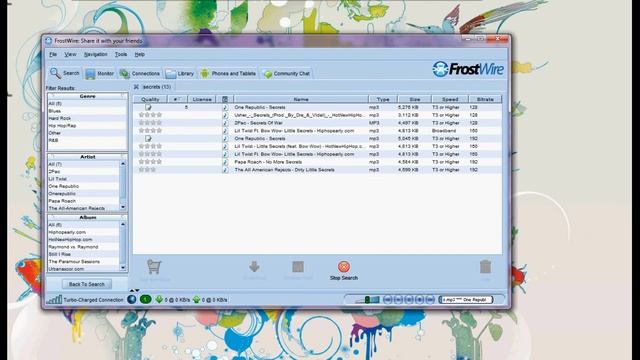Viewport: 640px width, 360px height.
Task: Click music note icon beside Papa Roach result
Action: [x=225, y=162]
